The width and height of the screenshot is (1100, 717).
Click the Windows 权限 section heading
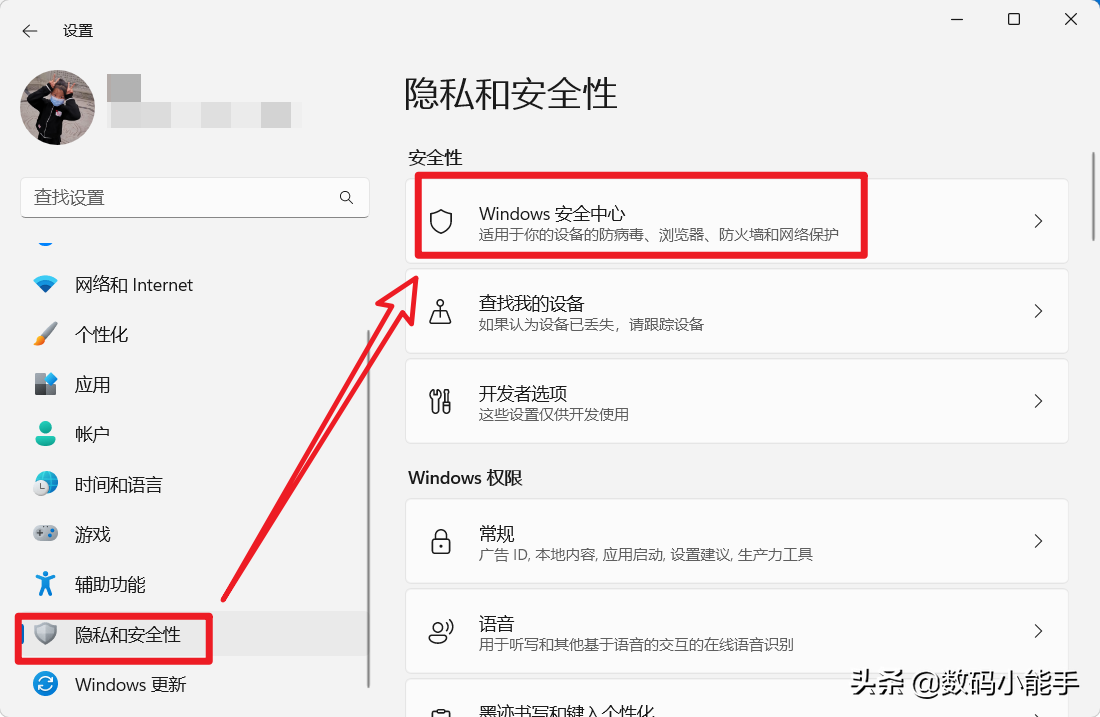[x=465, y=478]
